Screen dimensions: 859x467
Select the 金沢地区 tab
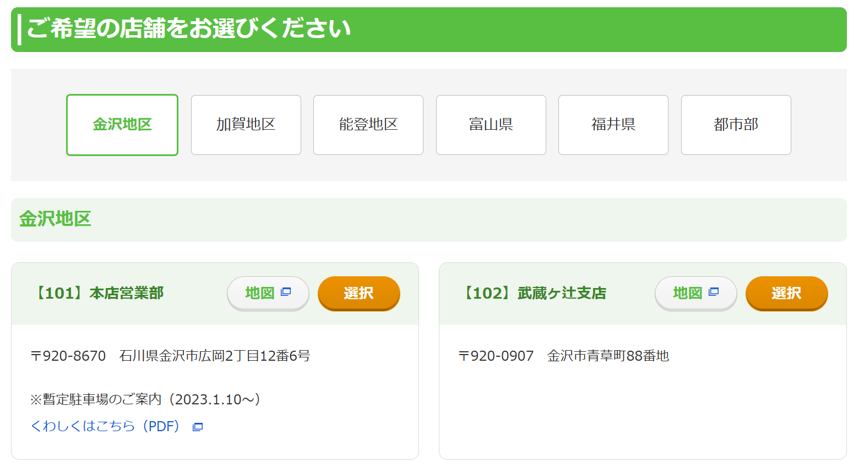tap(122, 125)
